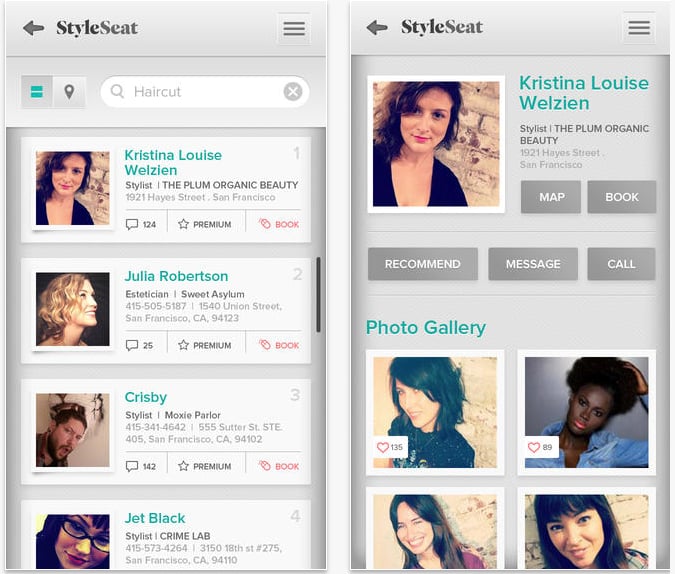The image size is (675, 574).
Task: Open gallery photo of woman with blunt bangs
Action: pos(586,532)
